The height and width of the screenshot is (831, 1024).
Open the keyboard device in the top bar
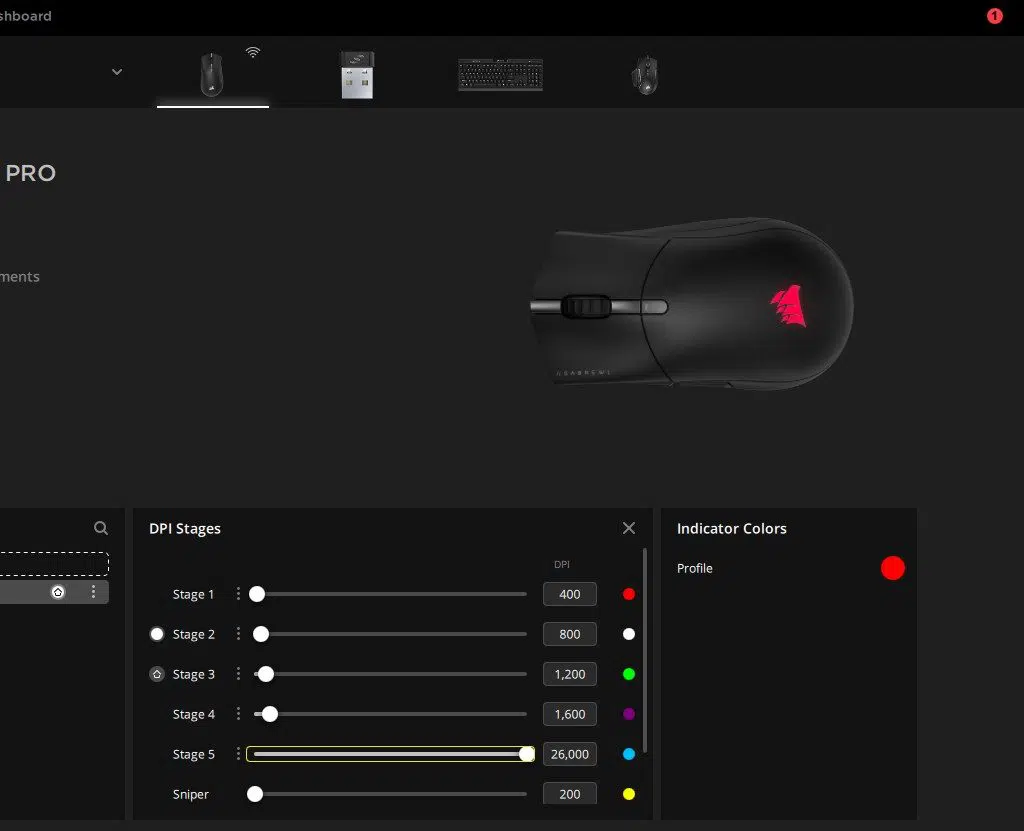tap(500, 75)
